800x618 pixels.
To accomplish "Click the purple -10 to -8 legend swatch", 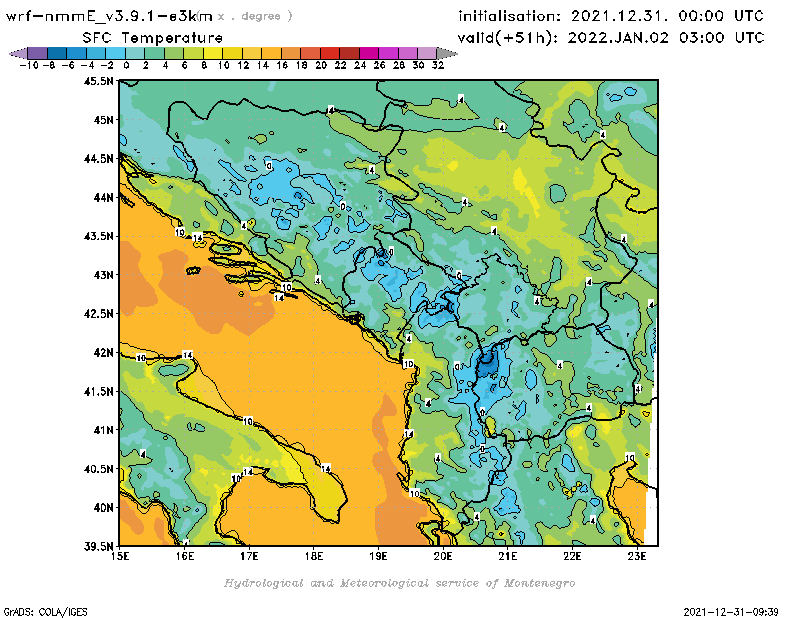I will pos(38,53).
